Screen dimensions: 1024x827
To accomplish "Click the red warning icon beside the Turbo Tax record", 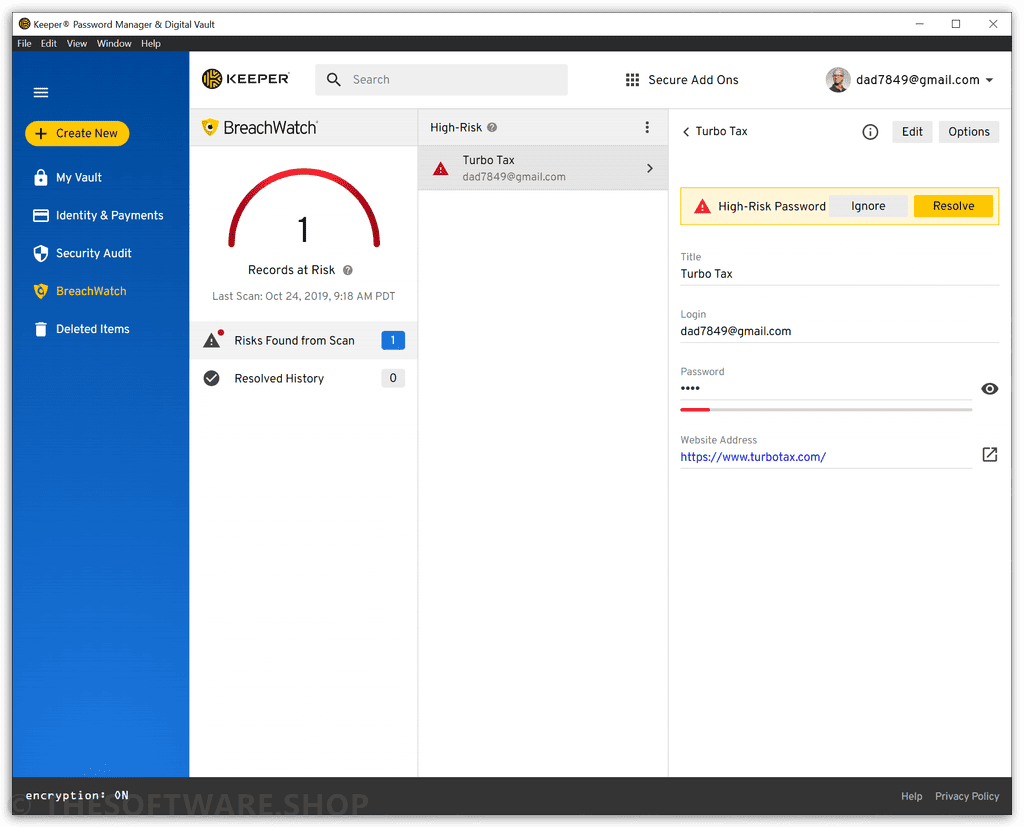I will coord(441,169).
